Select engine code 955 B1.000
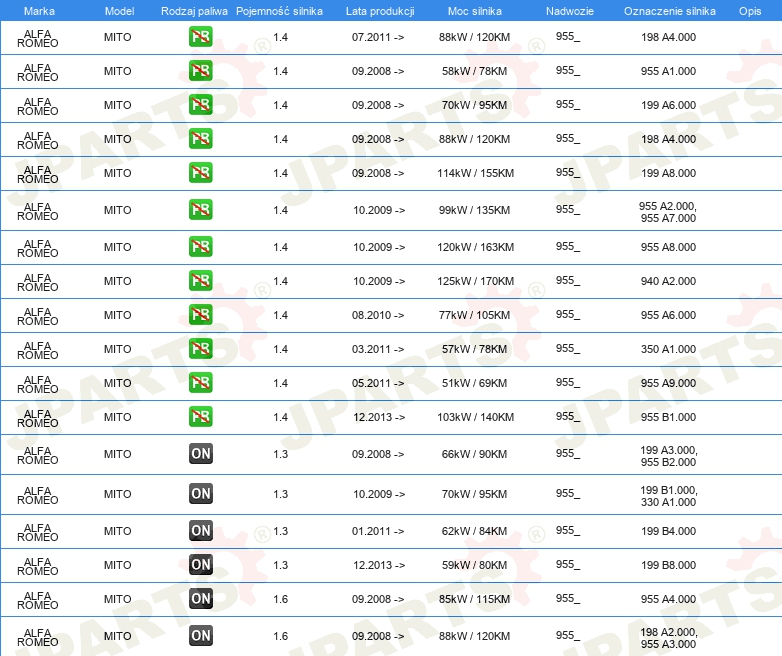Image resolution: width=782 pixels, height=656 pixels. click(668, 417)
